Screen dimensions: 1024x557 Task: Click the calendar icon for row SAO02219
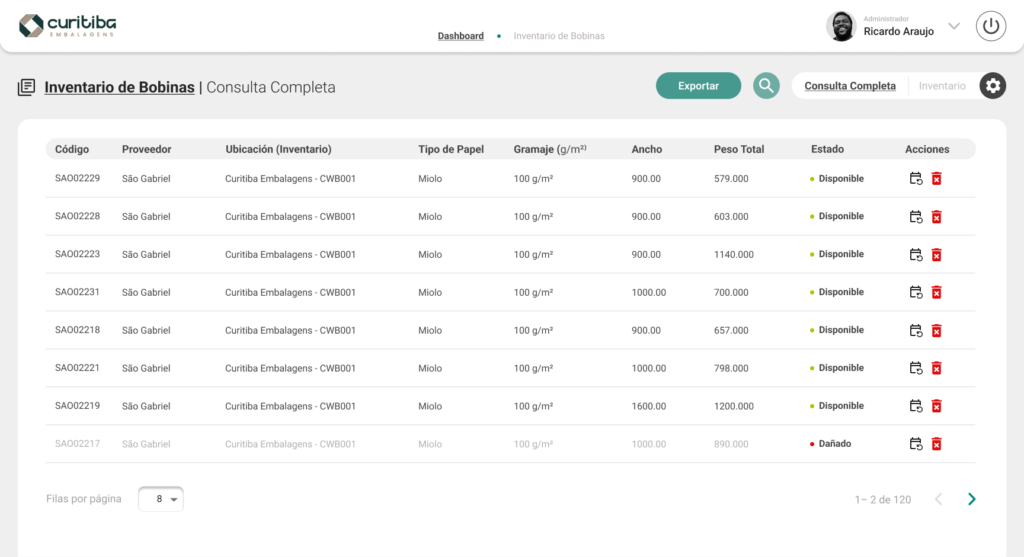(916, 406)
